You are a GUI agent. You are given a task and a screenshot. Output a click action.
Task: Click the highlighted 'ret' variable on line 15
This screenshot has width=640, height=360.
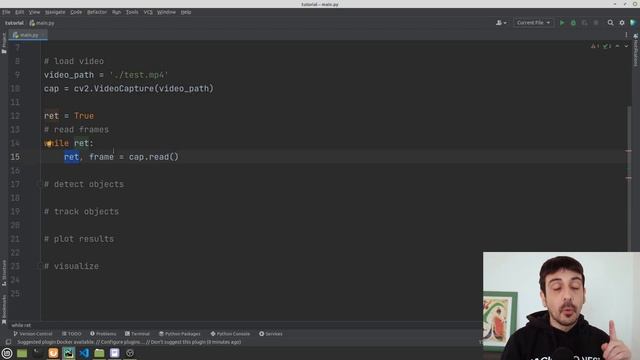coord(71,157)
